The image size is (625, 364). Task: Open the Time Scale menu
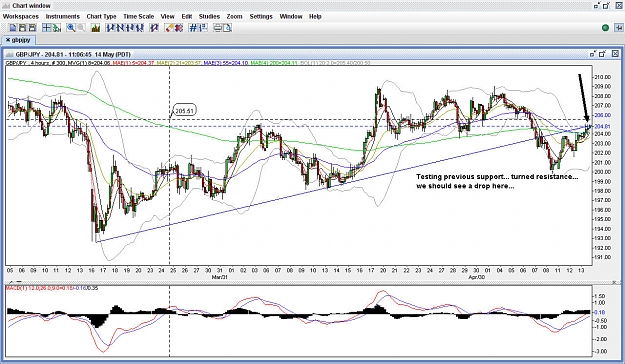coord(138,16)
